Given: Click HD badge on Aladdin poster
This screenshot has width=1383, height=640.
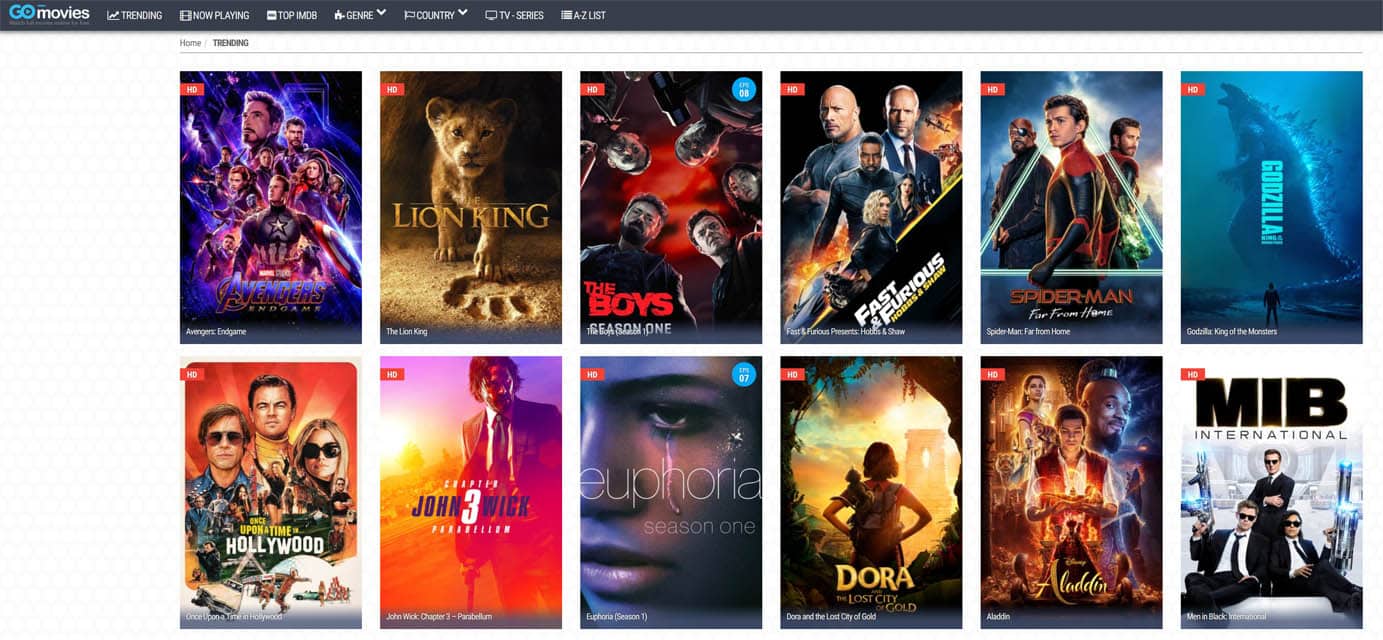Looking at the screenshot, I should (992, 374).
